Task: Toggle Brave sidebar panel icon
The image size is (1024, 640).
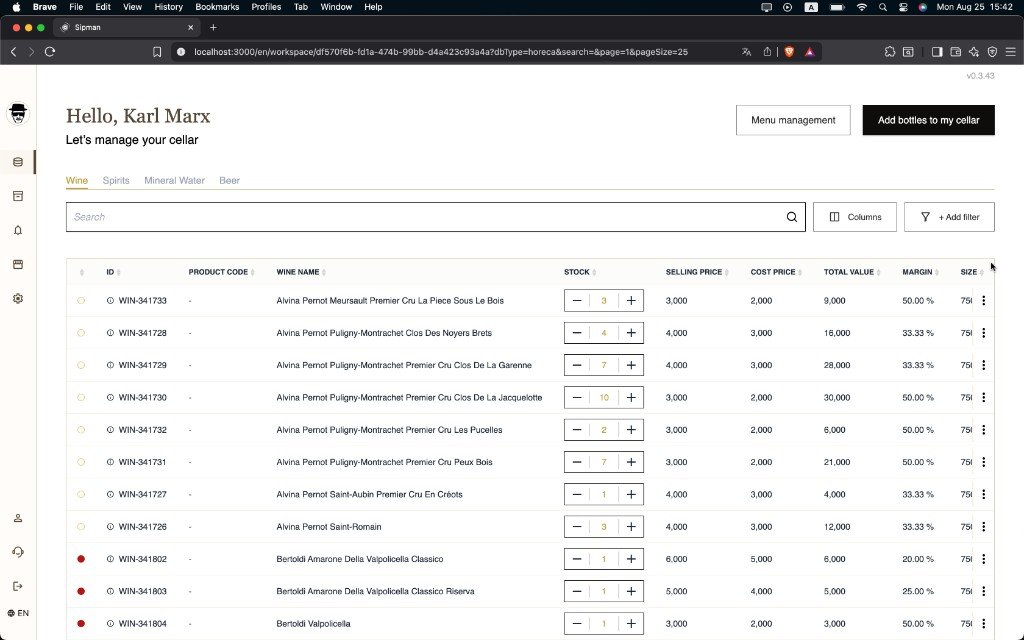Action: tap(936, 52)
